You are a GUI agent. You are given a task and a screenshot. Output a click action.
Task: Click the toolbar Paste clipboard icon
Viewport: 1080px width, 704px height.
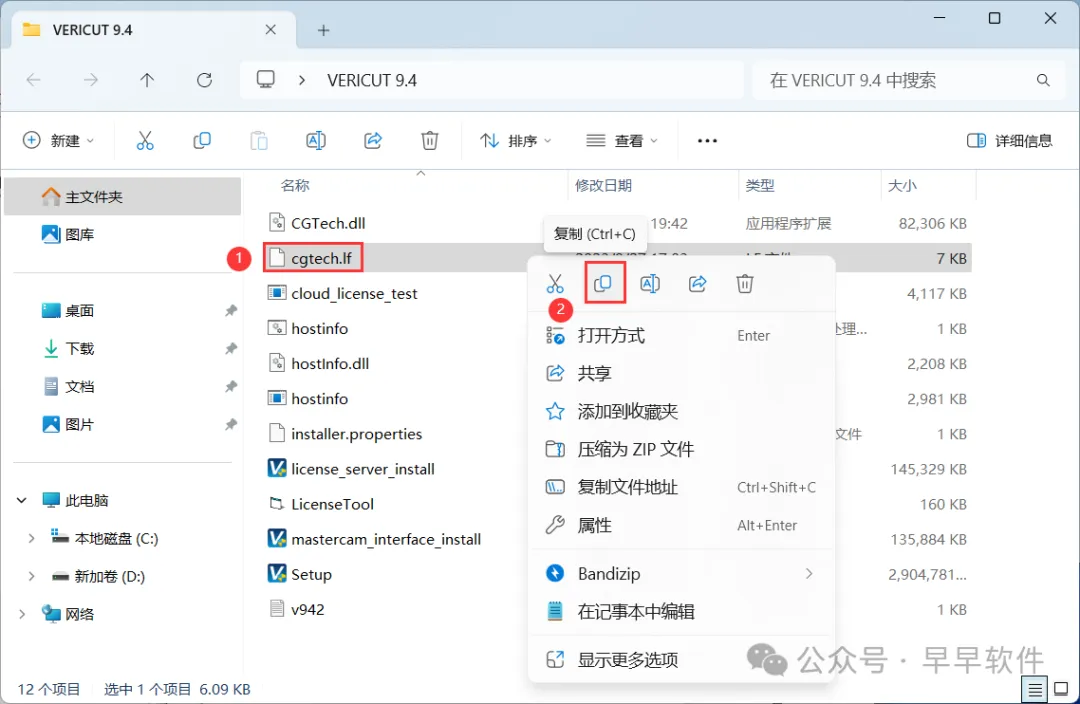pos(259,141)
